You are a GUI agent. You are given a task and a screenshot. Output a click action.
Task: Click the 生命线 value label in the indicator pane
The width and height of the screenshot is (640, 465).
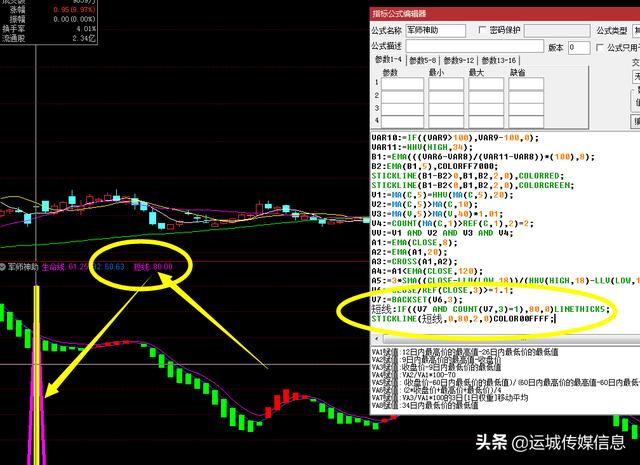click(x=65, y=267)
